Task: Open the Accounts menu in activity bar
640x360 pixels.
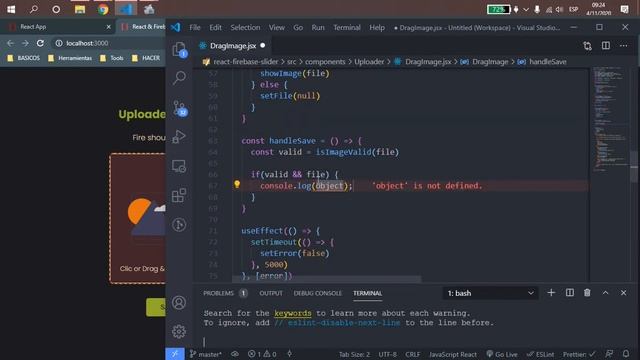Action: (179, 302)
